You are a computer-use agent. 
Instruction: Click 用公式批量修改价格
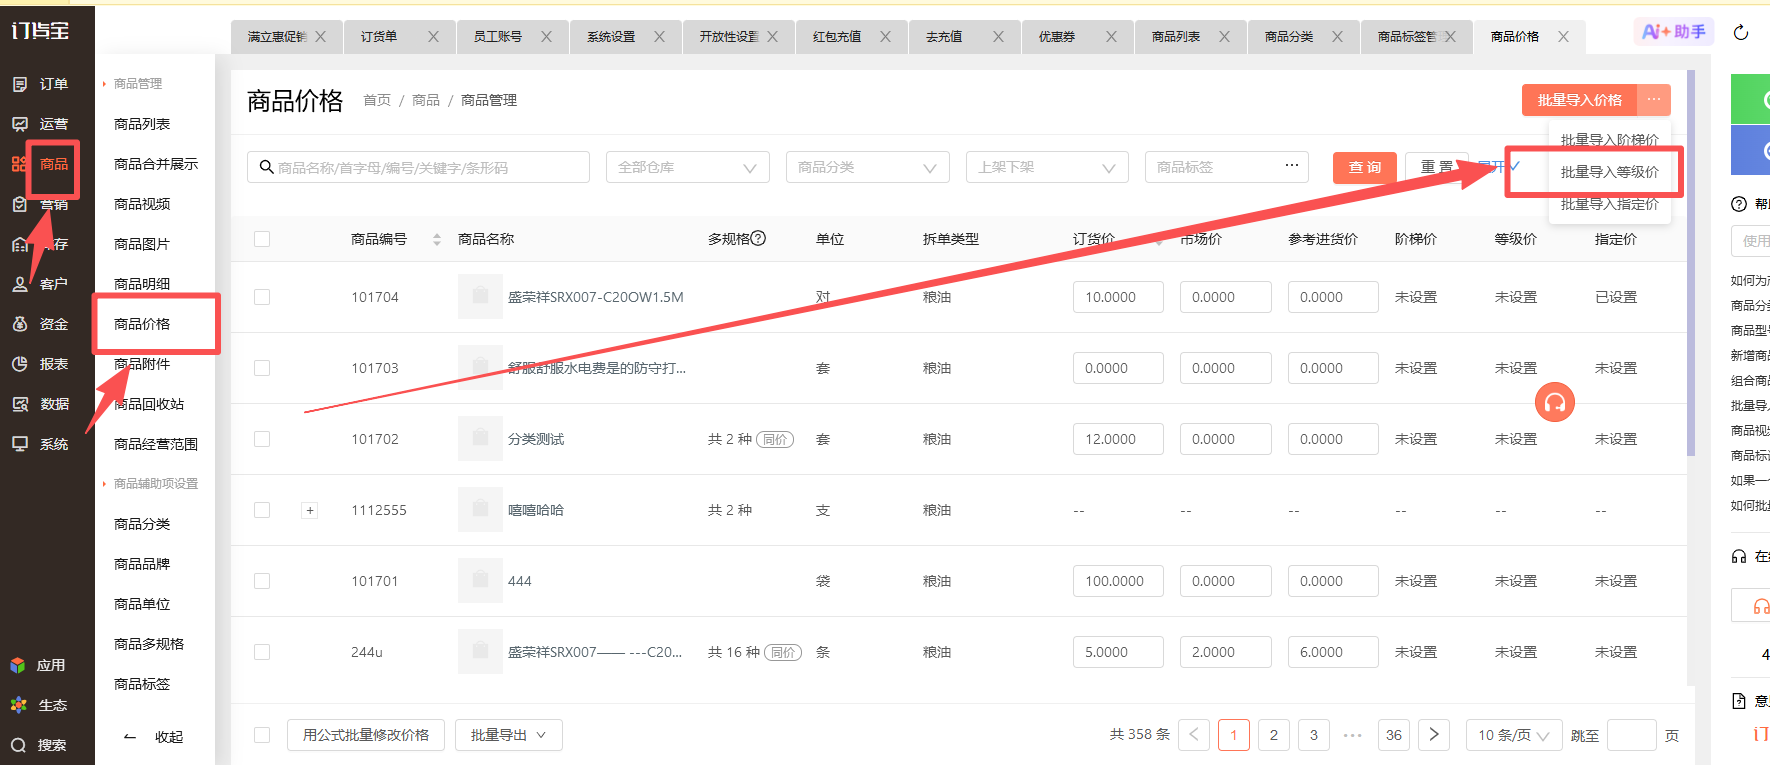[x=366, y=735]
